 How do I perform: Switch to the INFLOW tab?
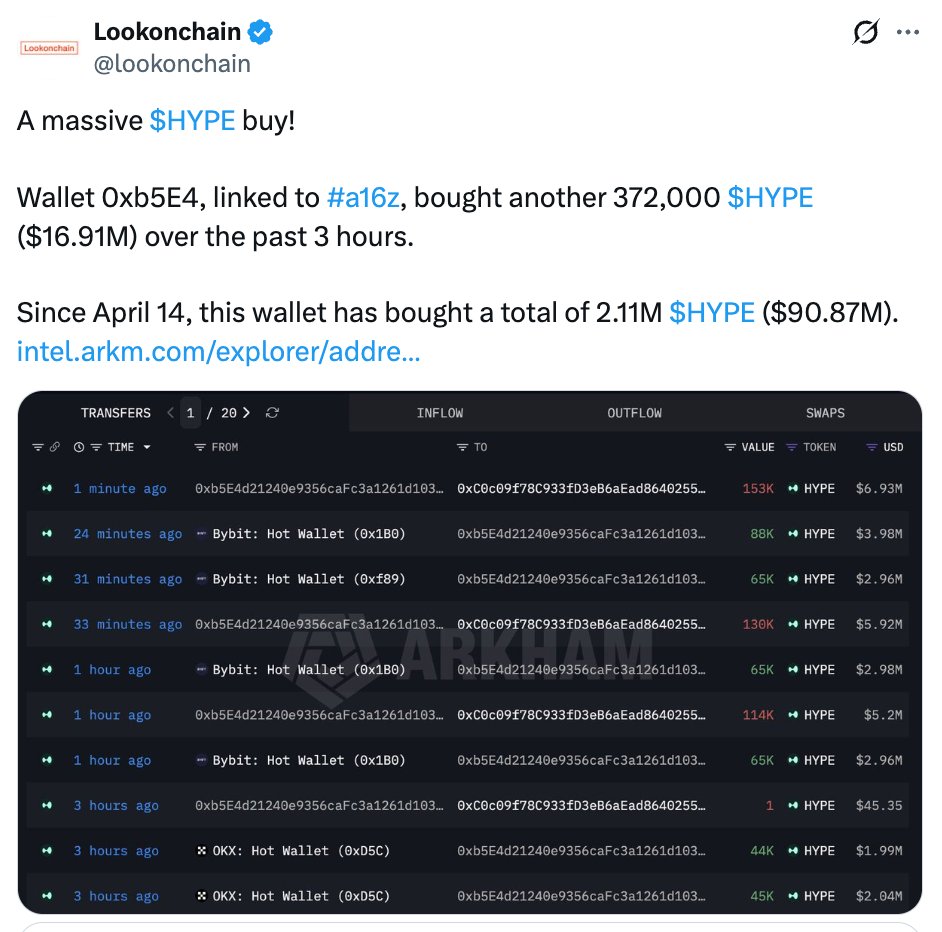pyautogui.click(x=440, y=413)
